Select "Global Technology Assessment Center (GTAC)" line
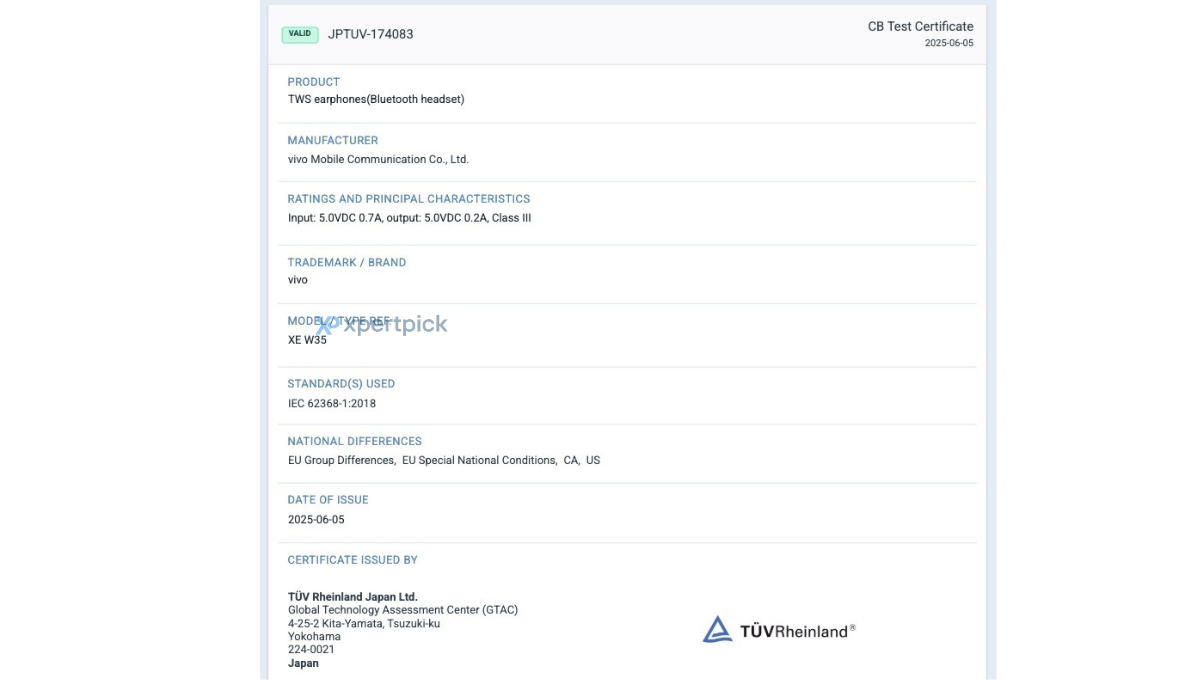Image resolution: width=1200 pixels, height=680 pixels. pos(403,610)
